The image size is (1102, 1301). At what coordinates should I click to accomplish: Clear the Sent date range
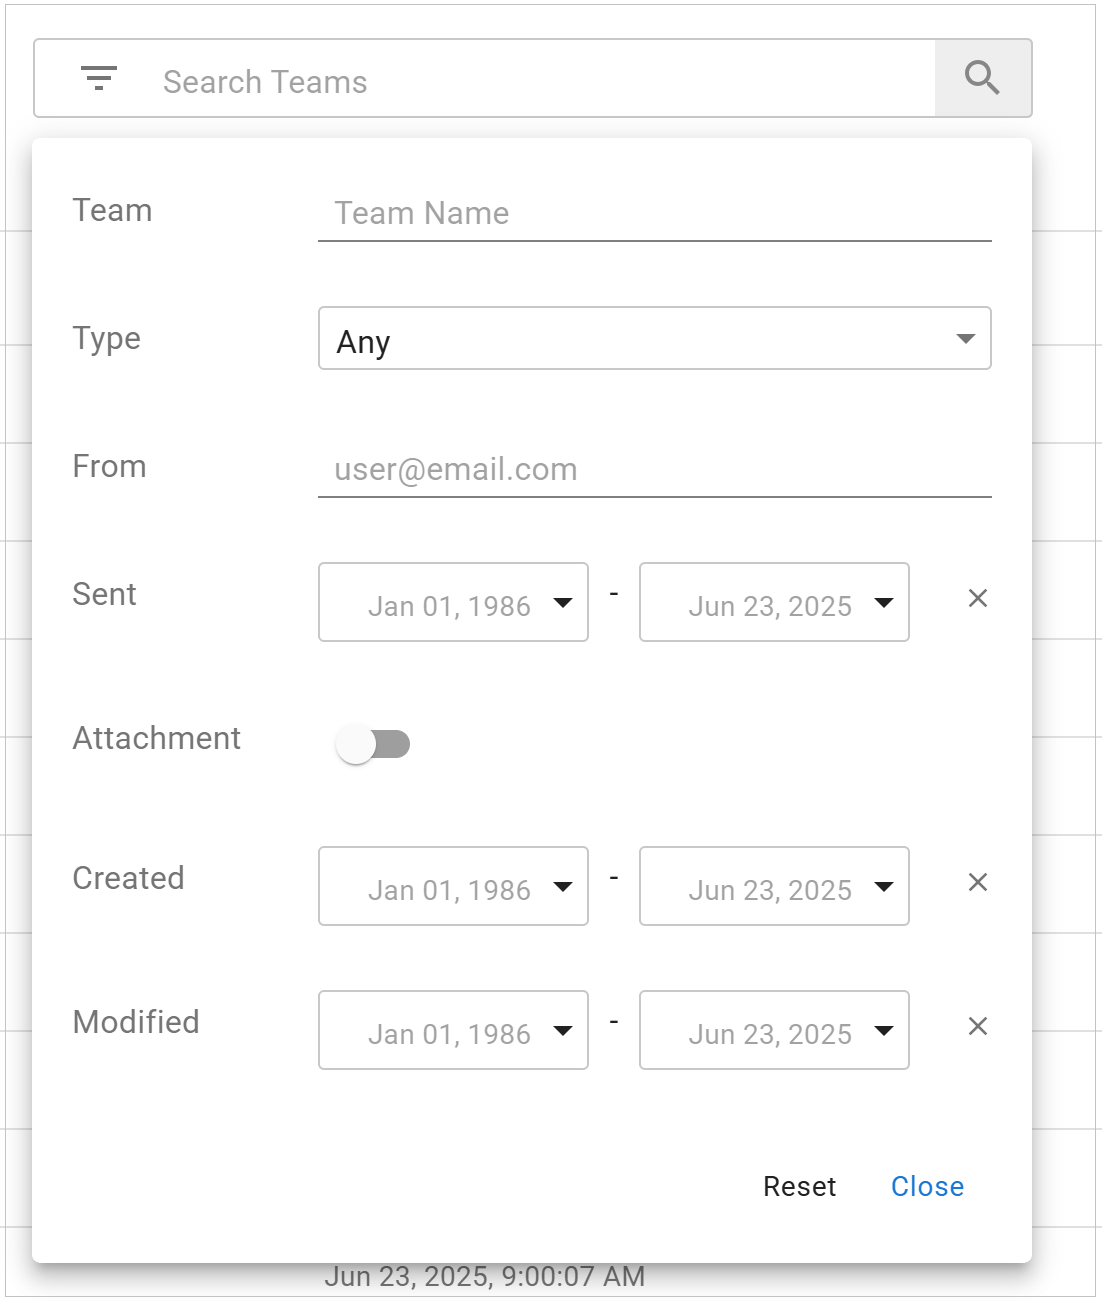coord(978,598)
